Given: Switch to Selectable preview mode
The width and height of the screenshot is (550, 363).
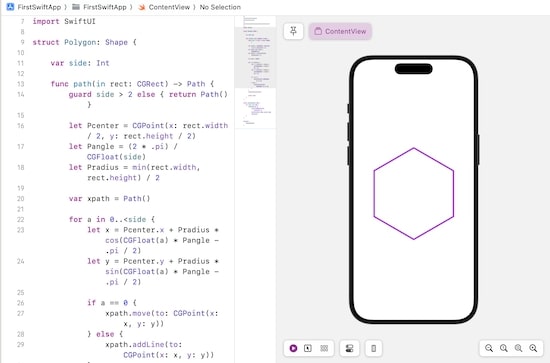Looking at the screenshot, I should click(308, 348).
